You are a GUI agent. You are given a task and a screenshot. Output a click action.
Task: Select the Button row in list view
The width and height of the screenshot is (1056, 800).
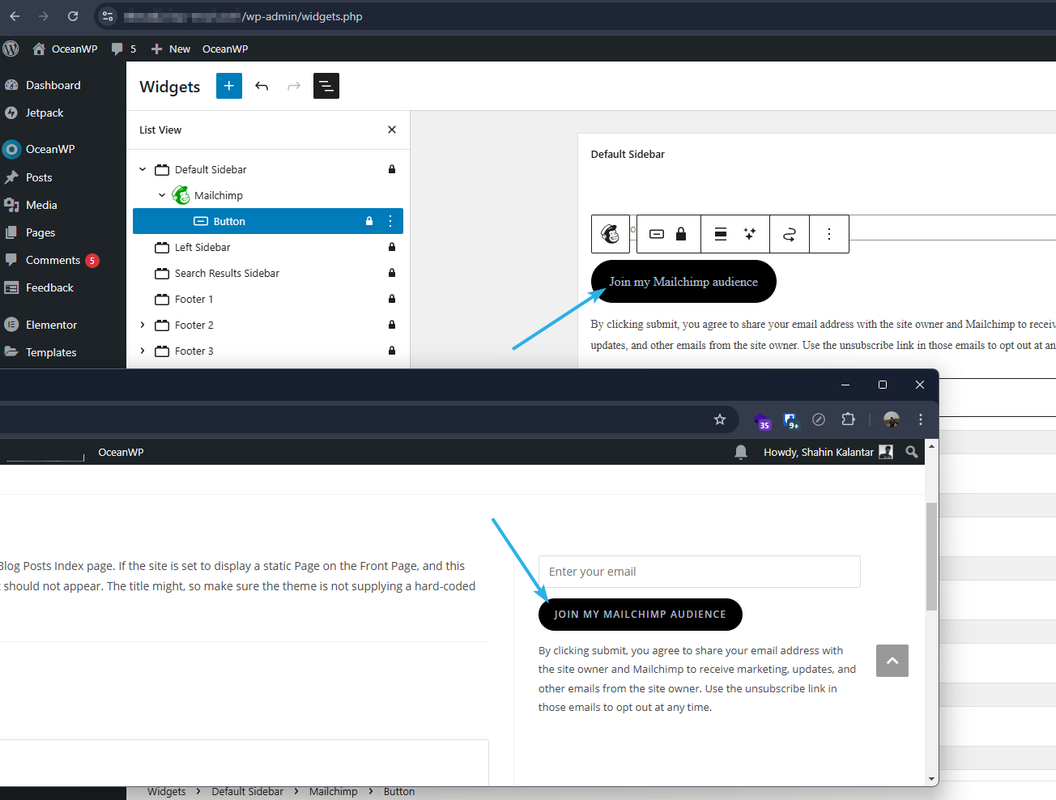tap(268, 221)
